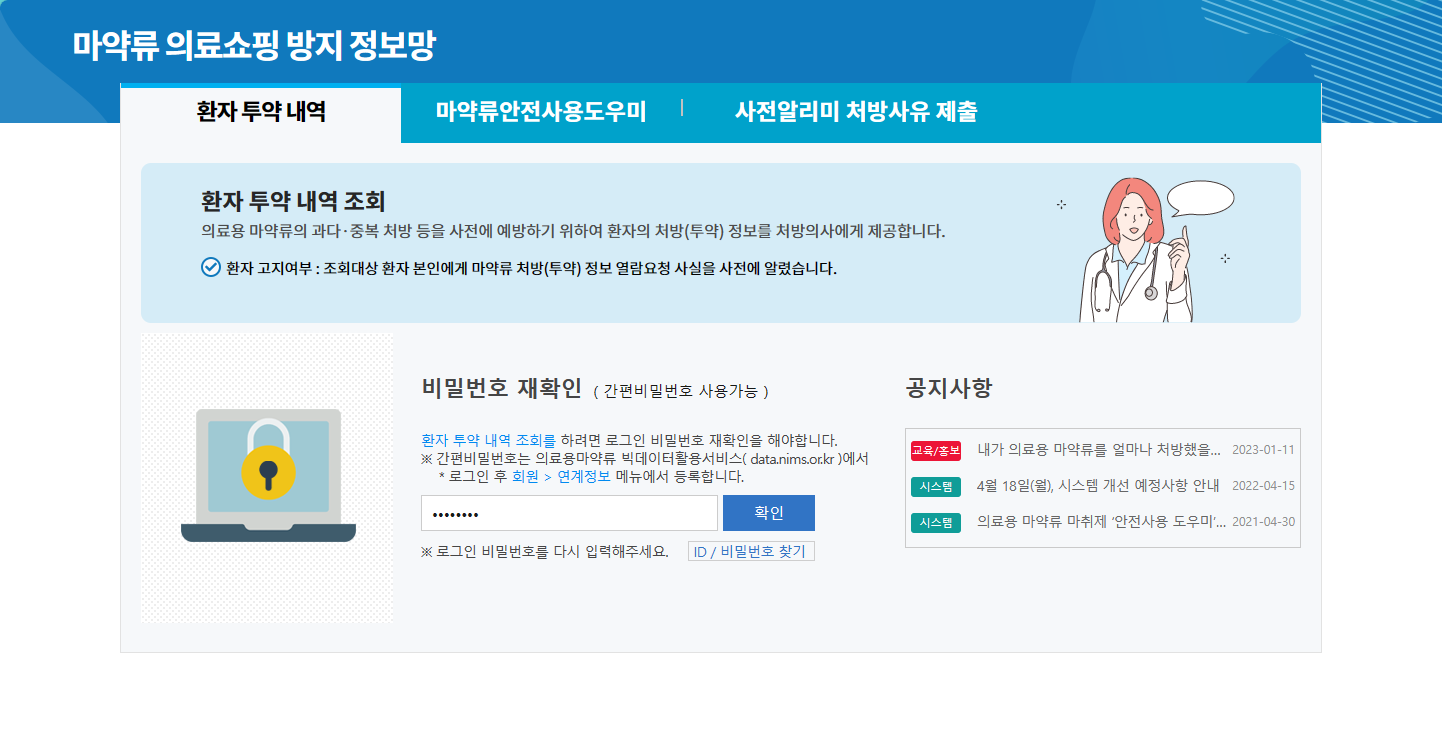Click the speech bubble above the doctor
1442x745 pixels.
tap(1199, 199)
